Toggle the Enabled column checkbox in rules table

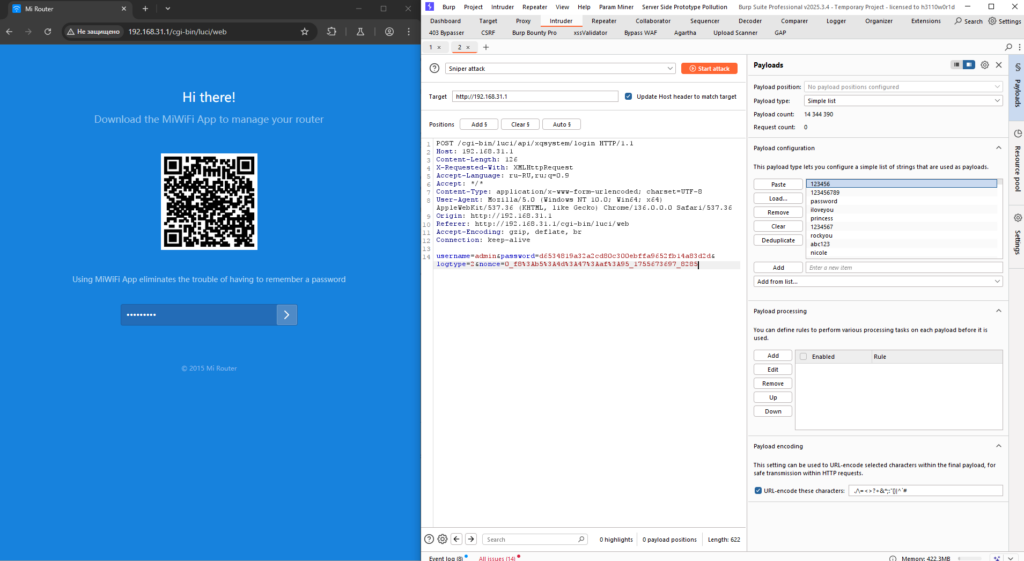[x=803, y=357]
